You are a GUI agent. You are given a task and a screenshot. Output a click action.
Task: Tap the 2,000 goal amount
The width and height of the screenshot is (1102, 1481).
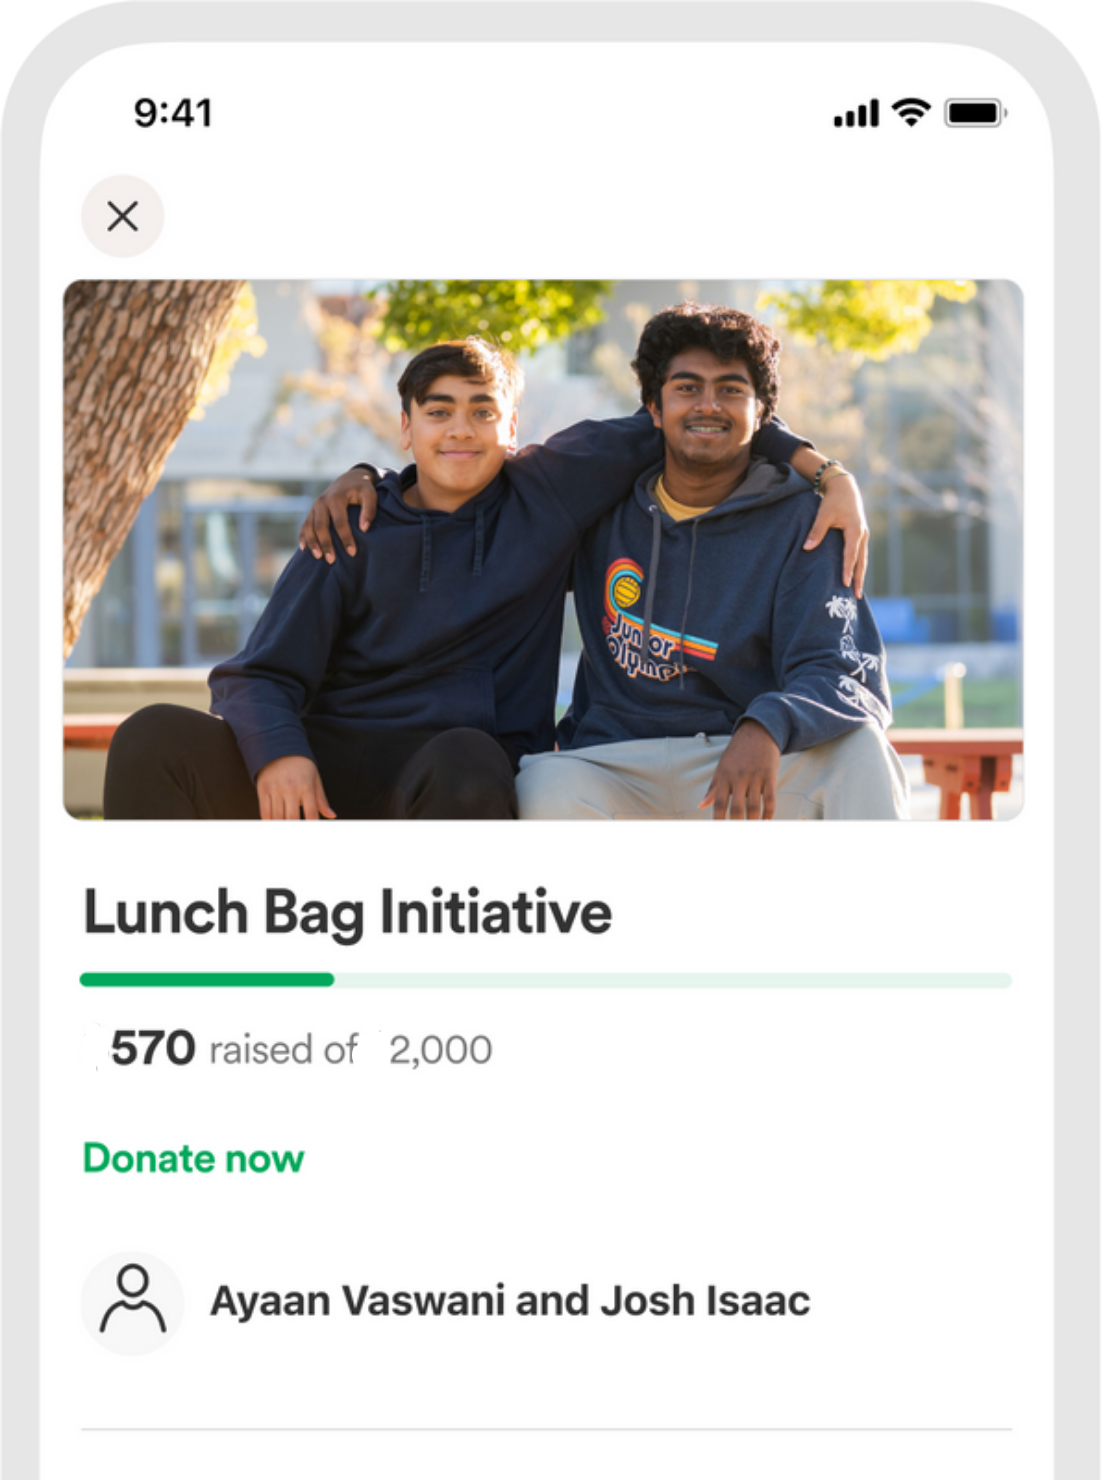[440, 1050]
